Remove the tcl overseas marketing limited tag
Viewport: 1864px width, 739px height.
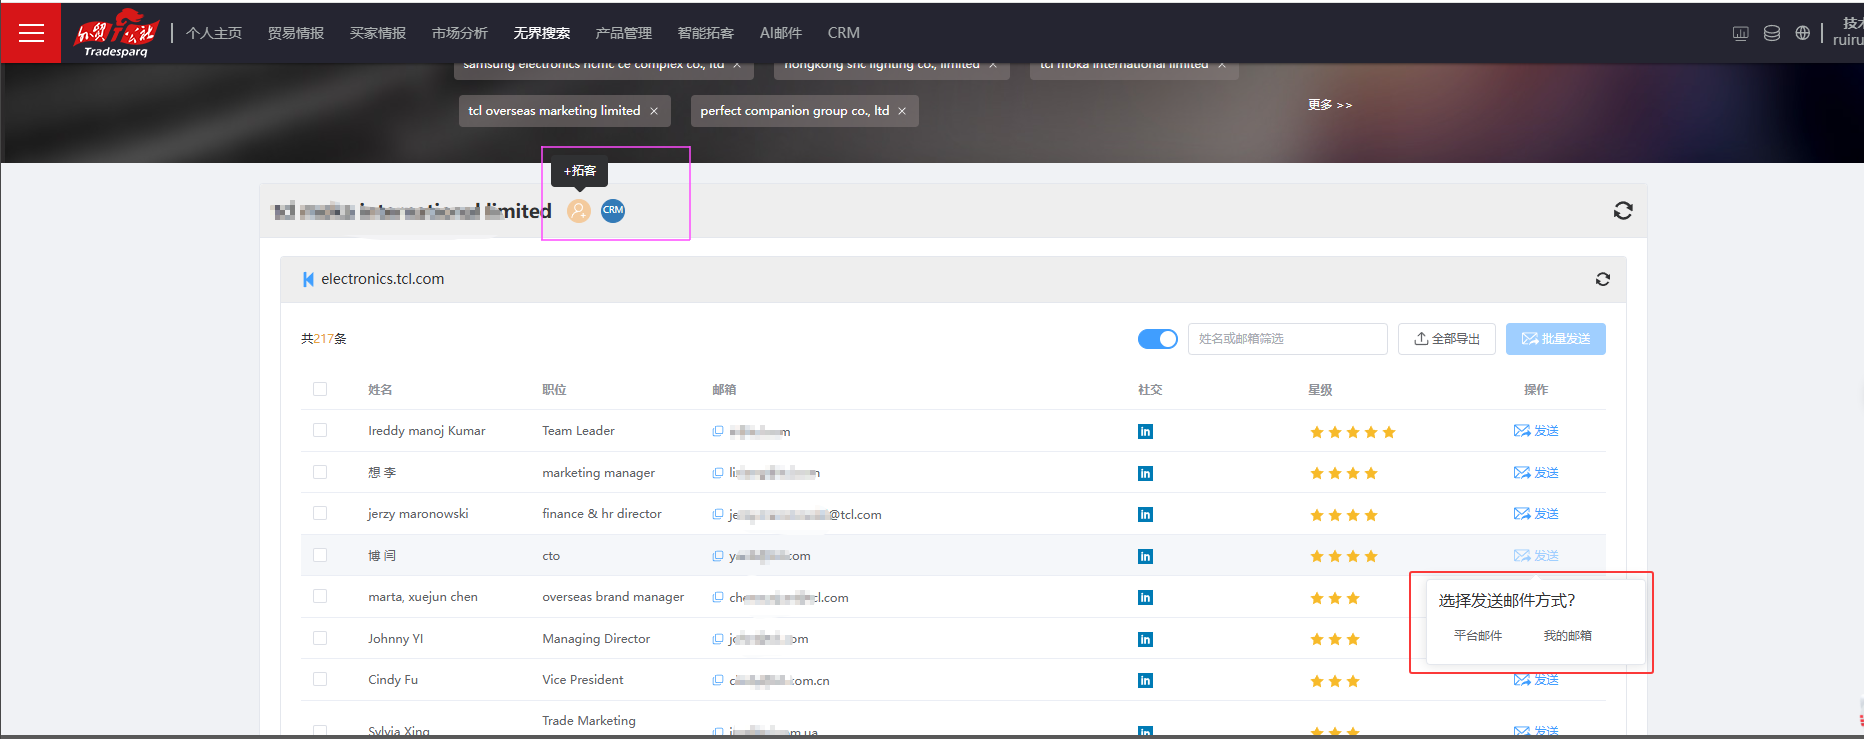pyautogui.click(x=654, y=111)
